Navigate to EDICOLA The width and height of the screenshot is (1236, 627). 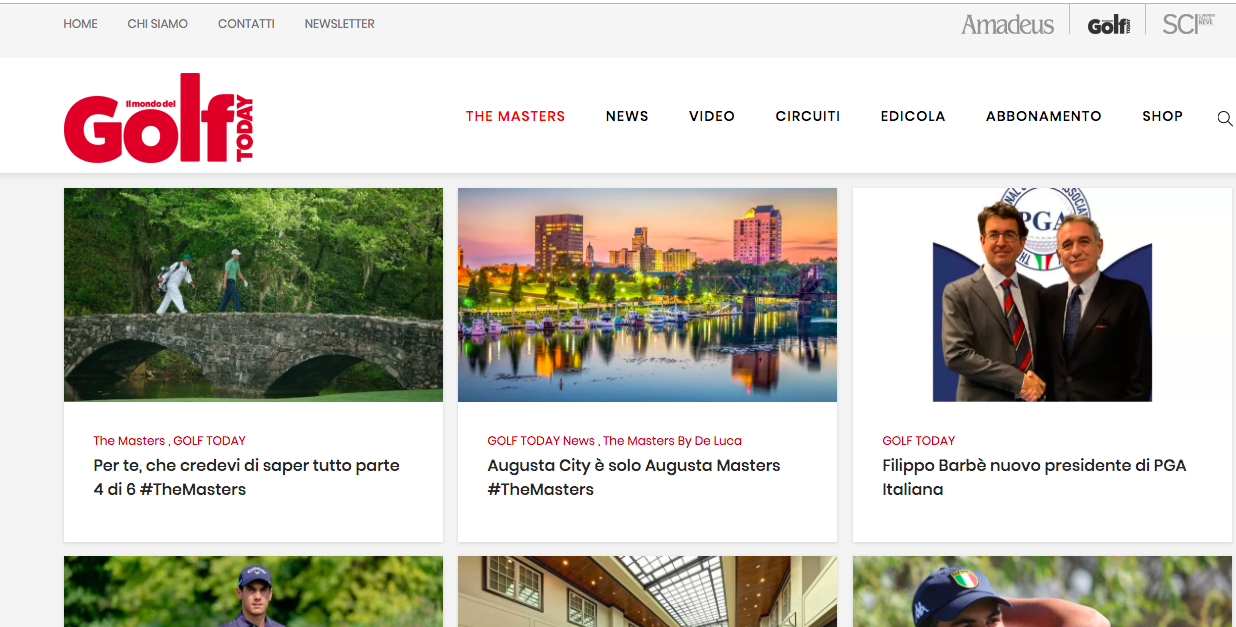click(913, 116)
